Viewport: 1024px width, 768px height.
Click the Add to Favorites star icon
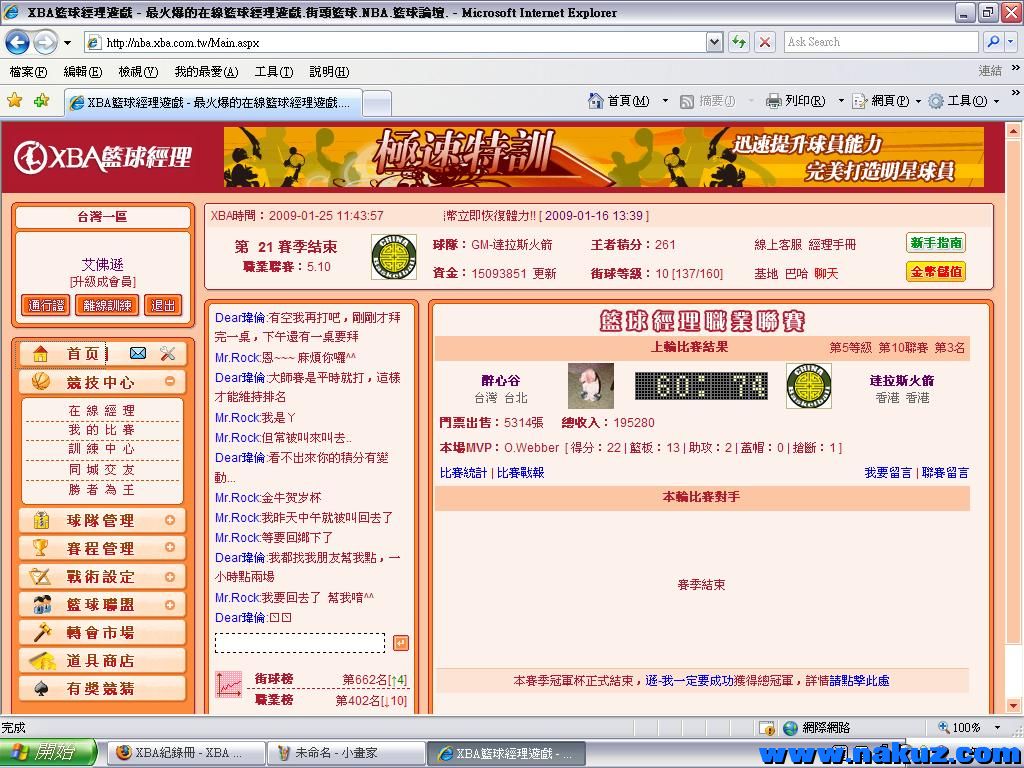click(x=42, y=101)
